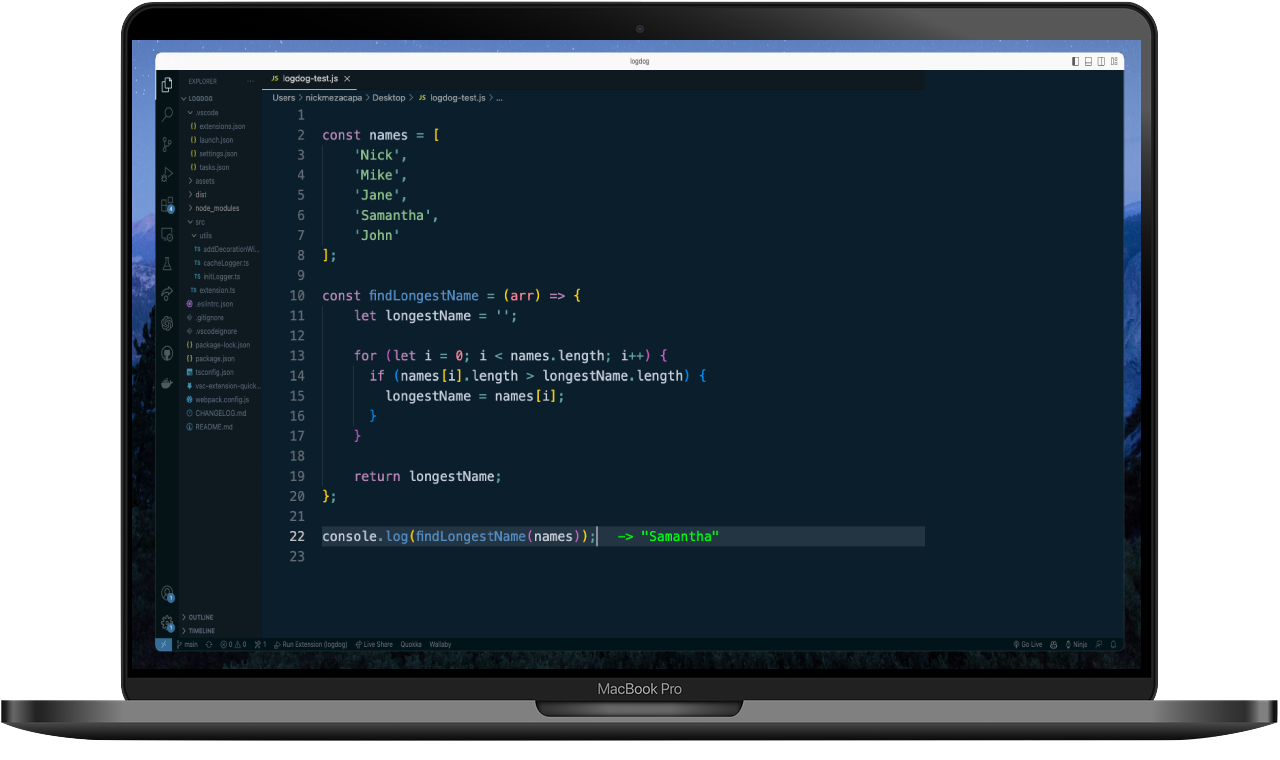Click Desktop in the breadcrumb
This screenshot has height=760, width=1280.
click(x=389, y=98)
